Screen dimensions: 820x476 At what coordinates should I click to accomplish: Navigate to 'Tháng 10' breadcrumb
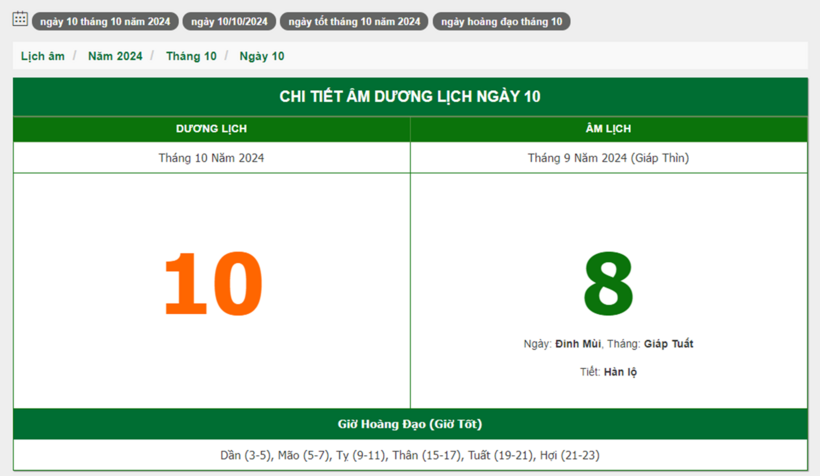pyautogui.click(x=191, y=56)
